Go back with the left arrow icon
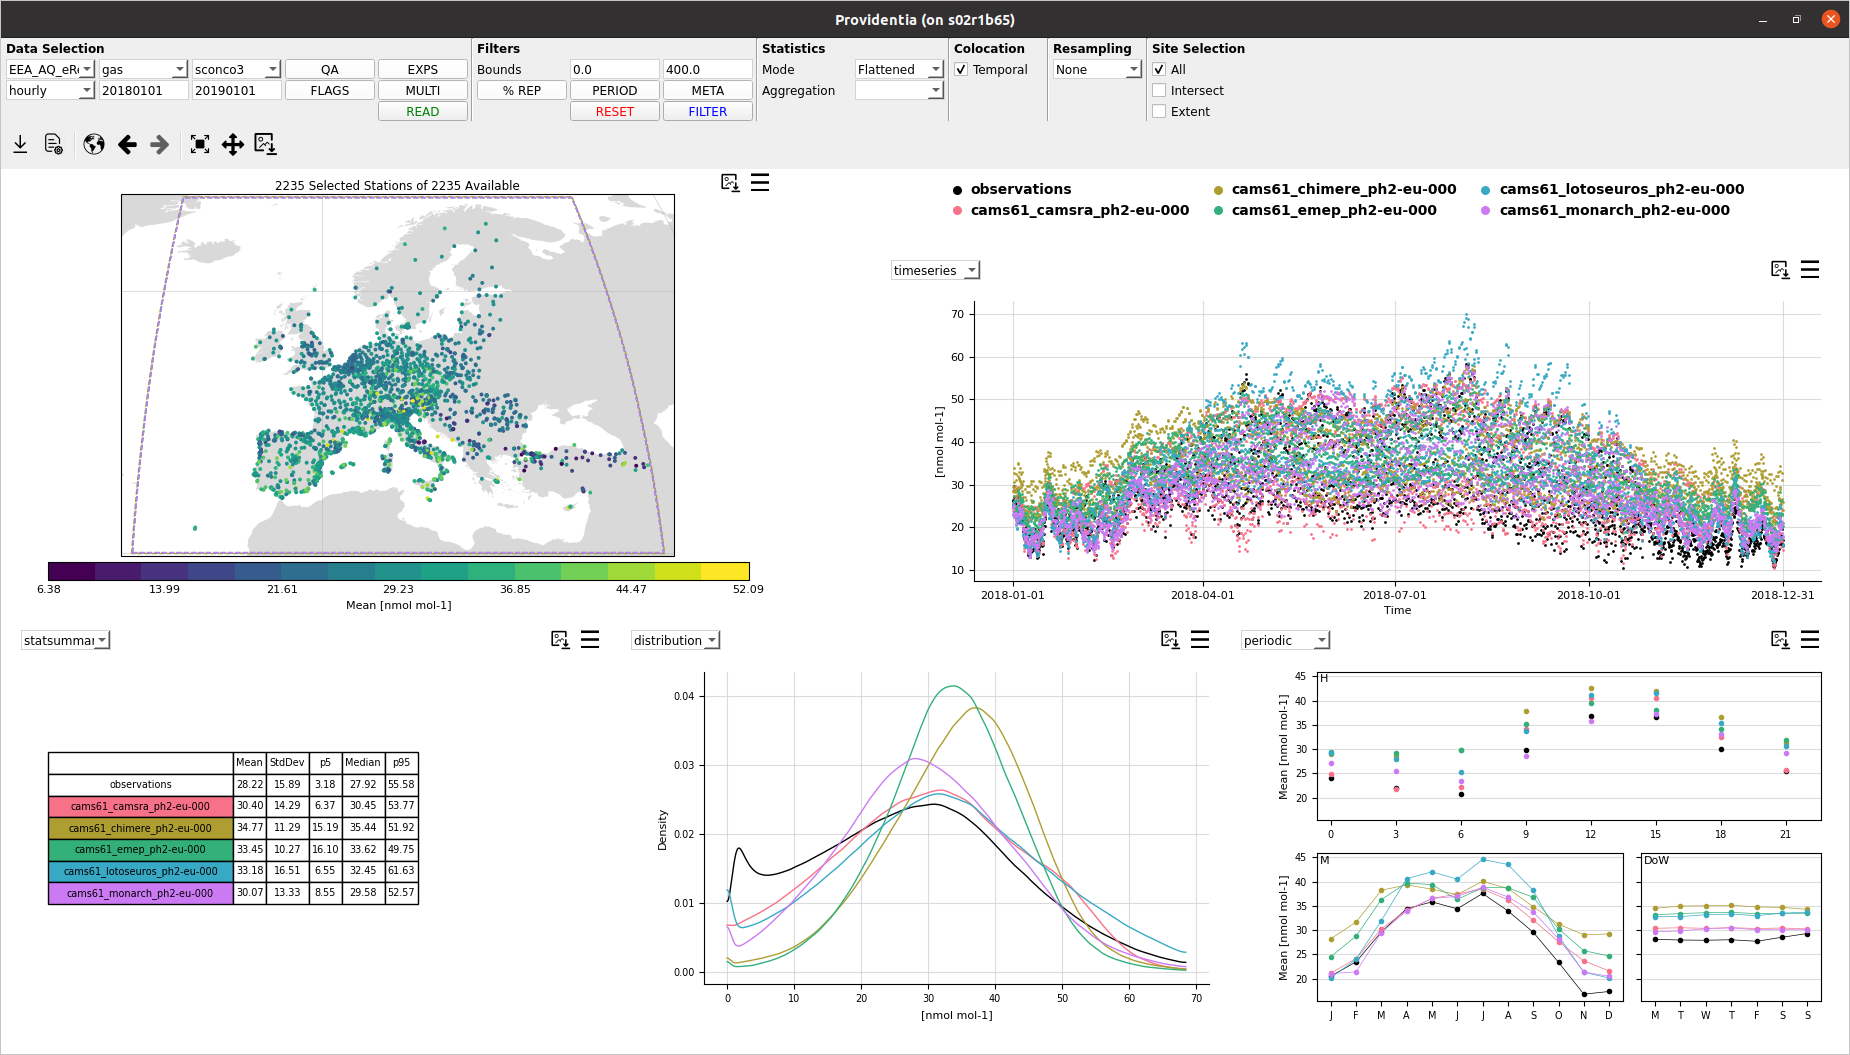Viewport: 1850px width, 1055px height. (x=127, y=144)
